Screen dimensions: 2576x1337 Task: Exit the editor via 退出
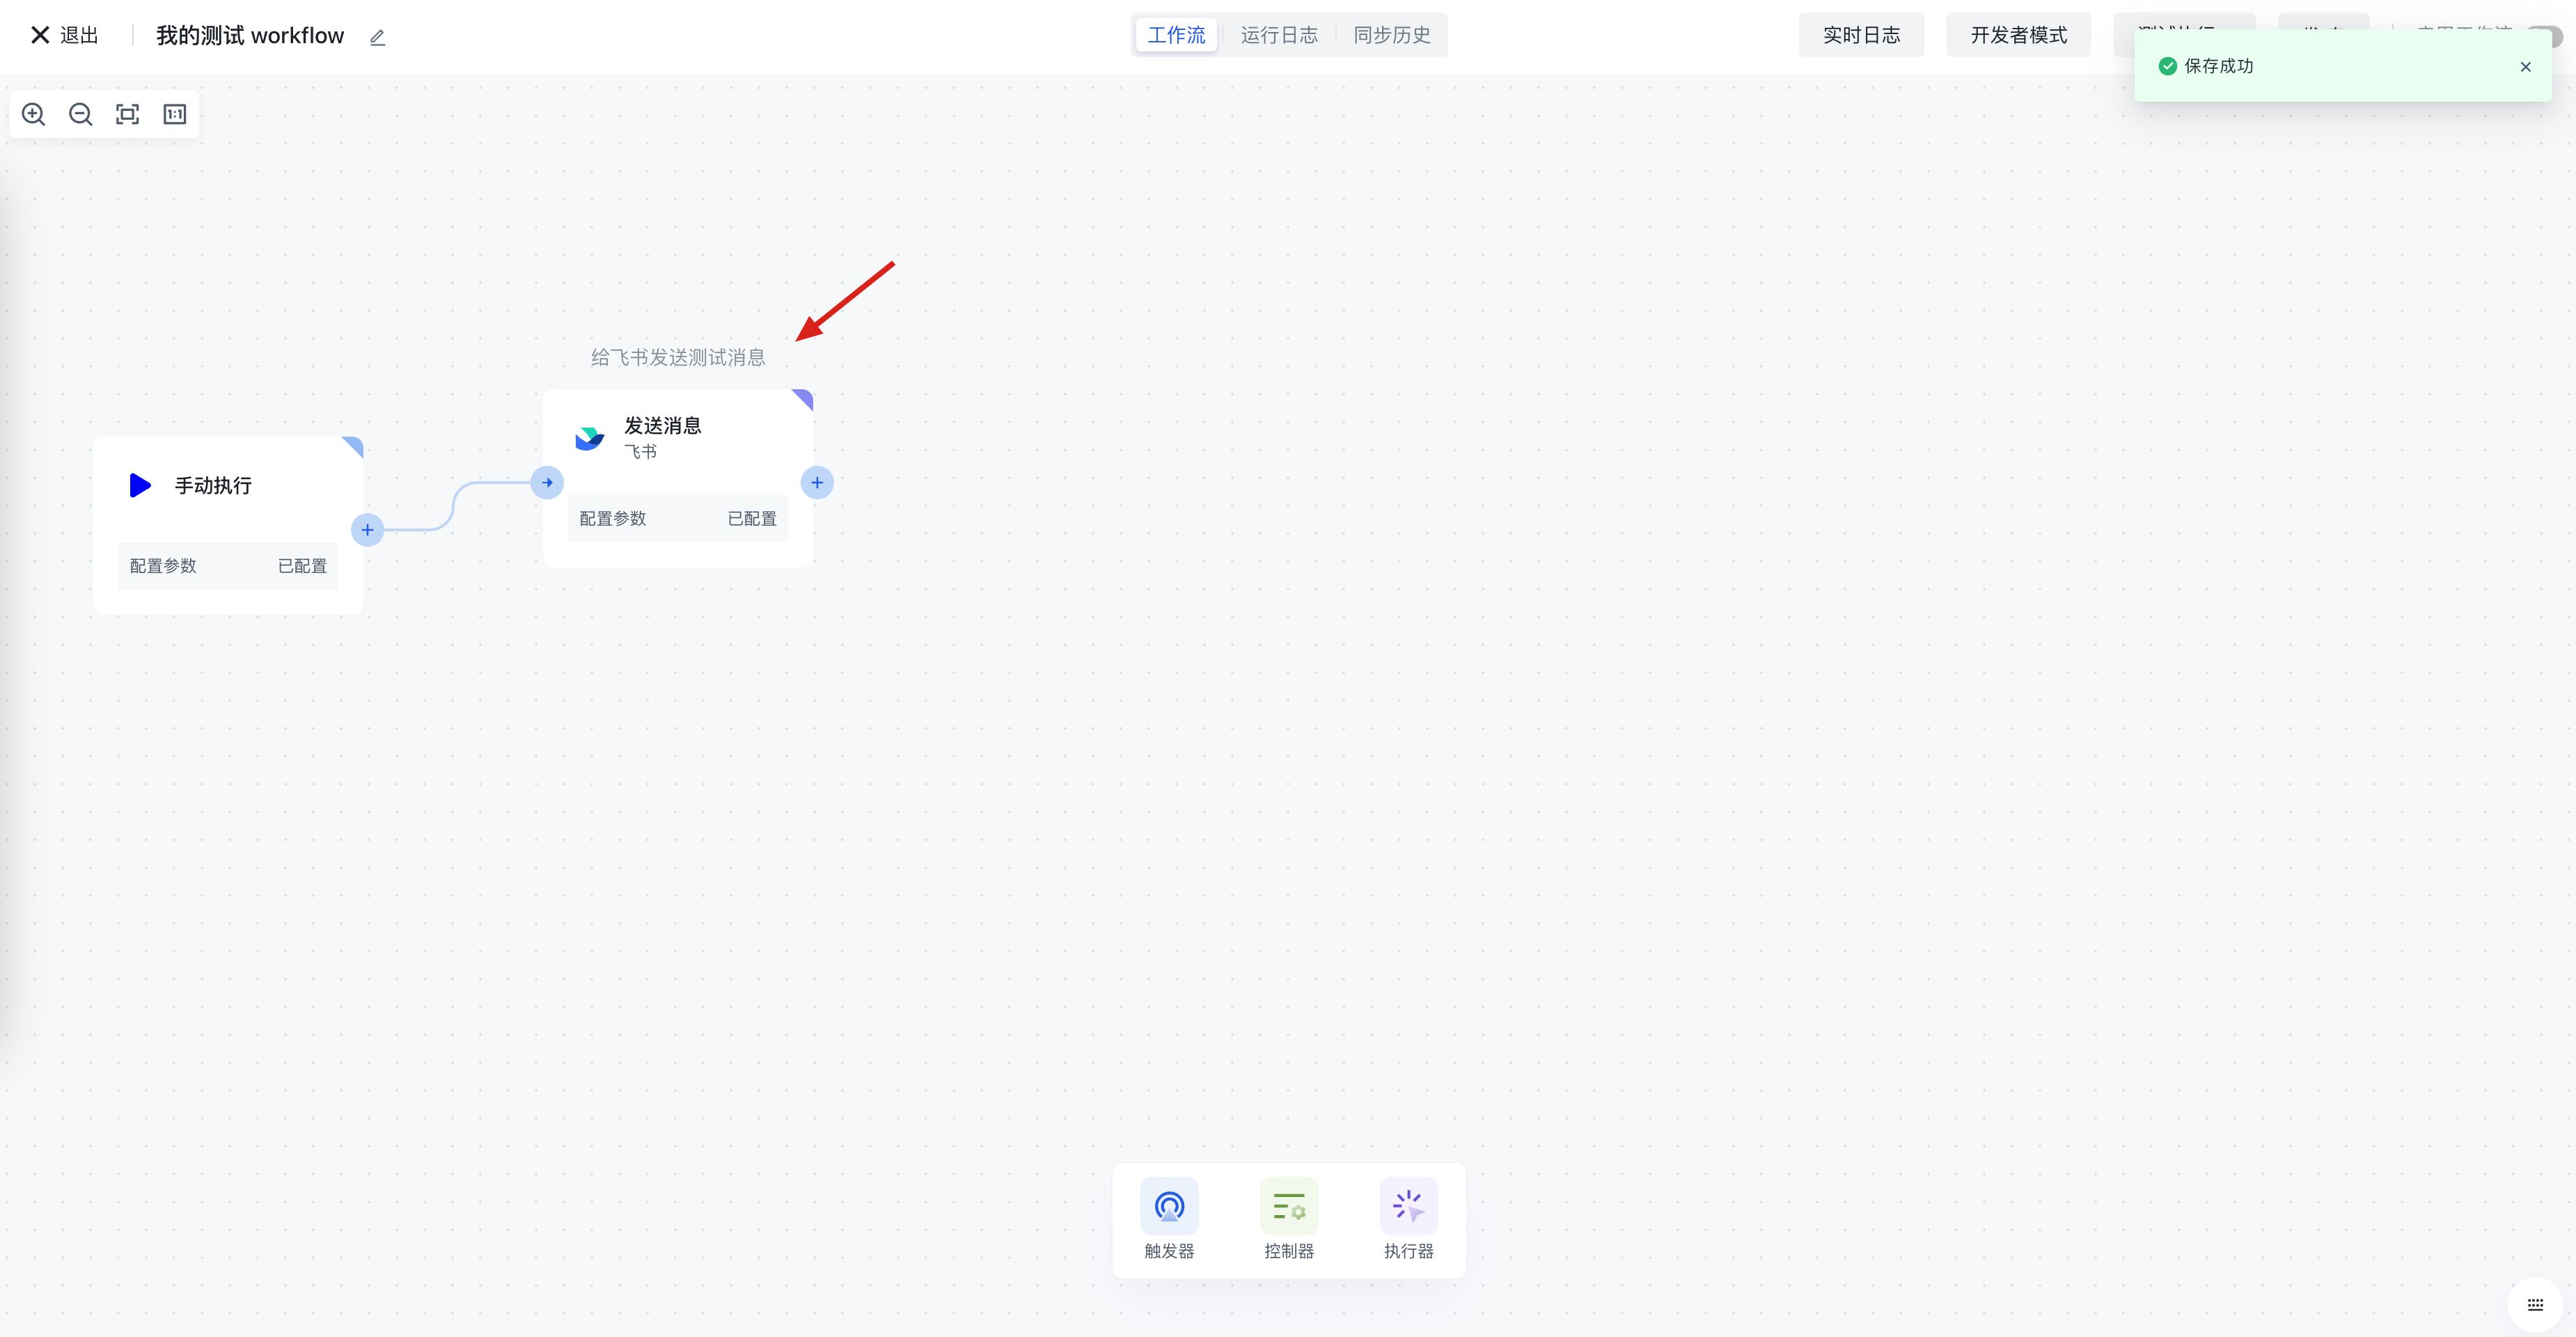(x=65, y=35)
